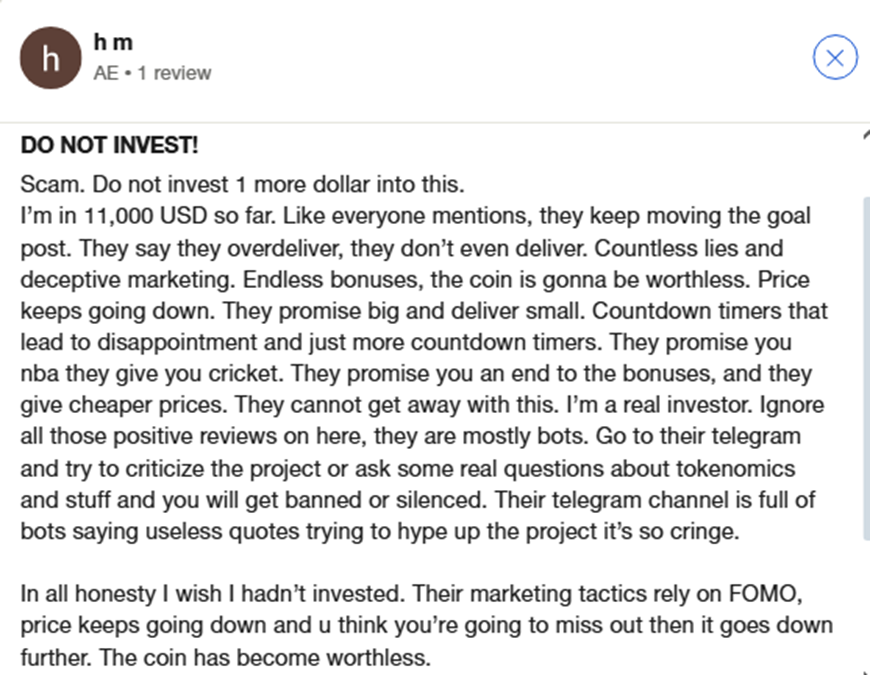The width and height of the screenshot is (870, 675).
Task: Click the scrollbar track below the thumb
Action: pyautogui.click(x=867, y=602)
